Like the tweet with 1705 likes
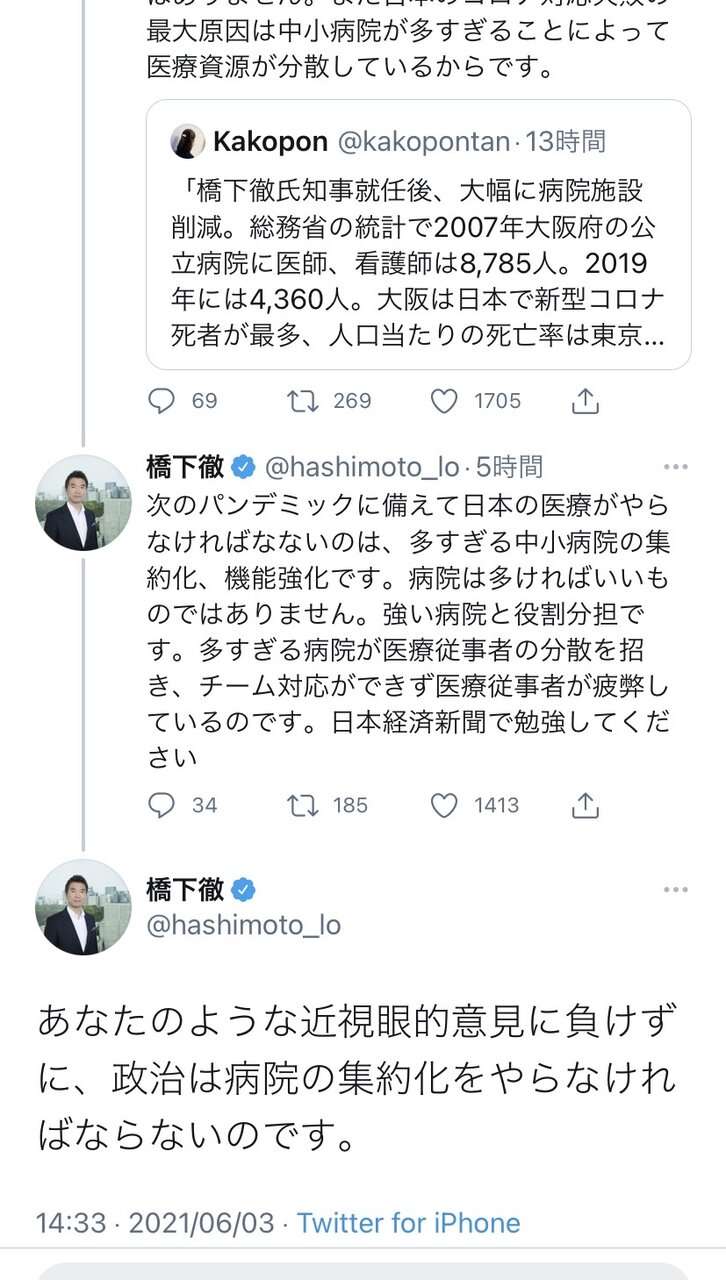The width and height of the screenshot is (726, 1280). [444, 401]
